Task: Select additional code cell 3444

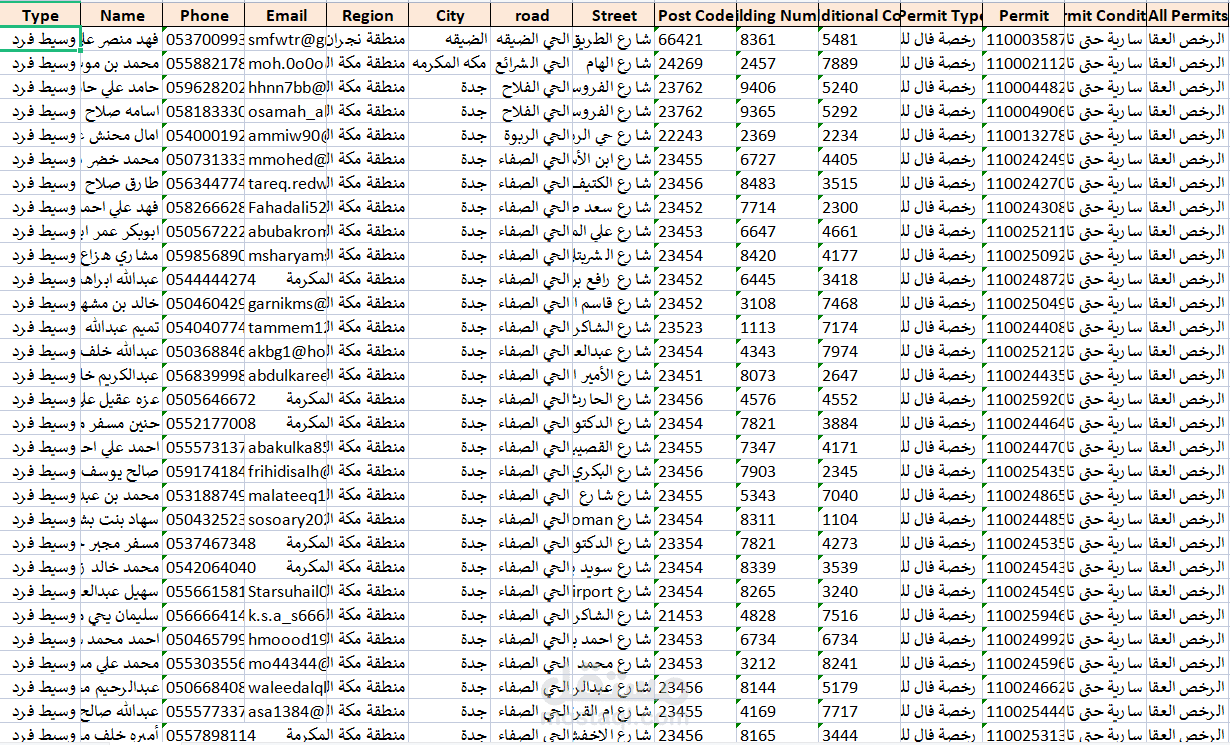Action: (x=860, y=735)
